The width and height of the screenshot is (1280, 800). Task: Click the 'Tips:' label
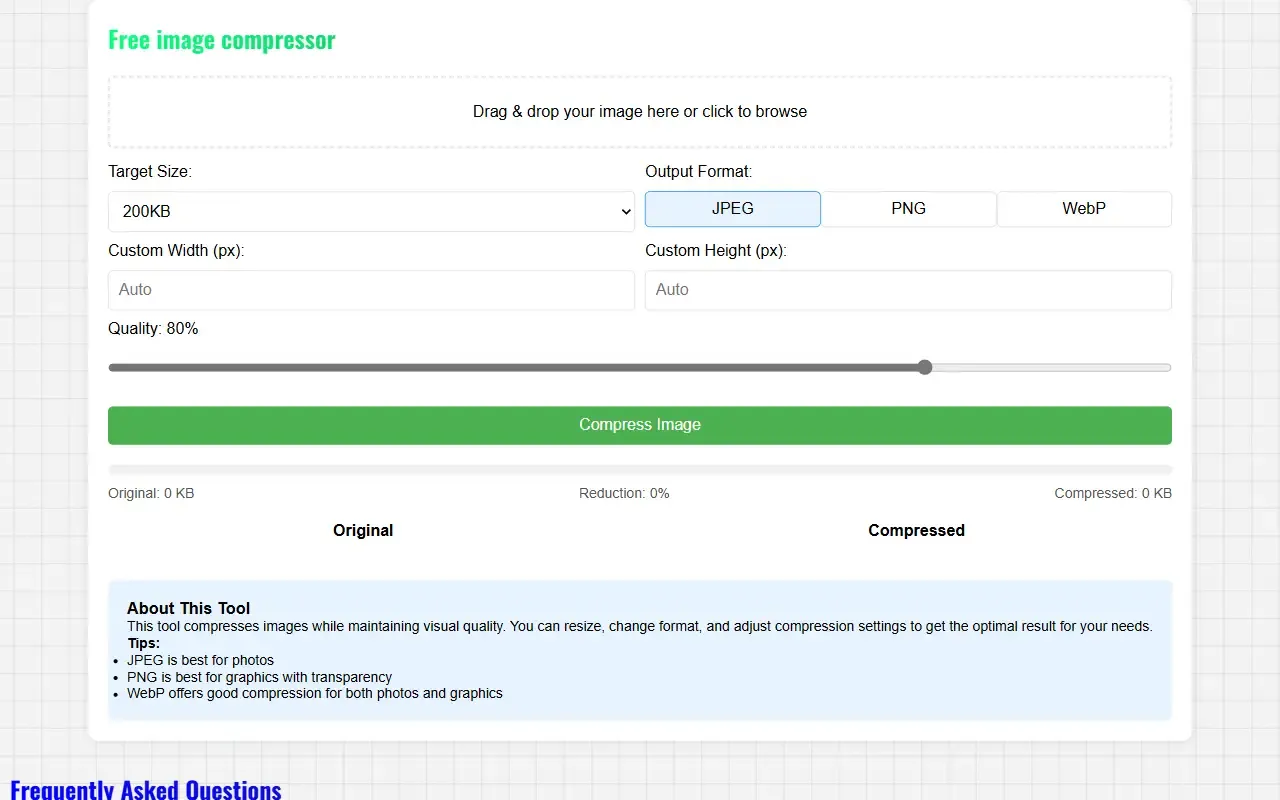point(144,643)
